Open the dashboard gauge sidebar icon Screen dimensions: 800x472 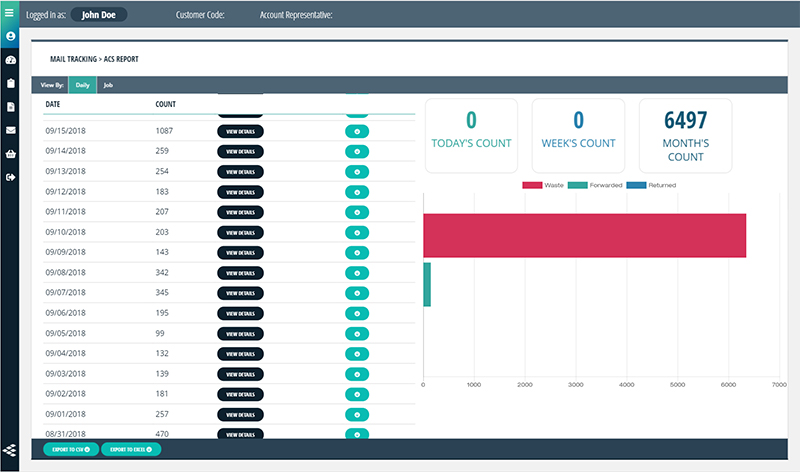[x=10, y=60]
